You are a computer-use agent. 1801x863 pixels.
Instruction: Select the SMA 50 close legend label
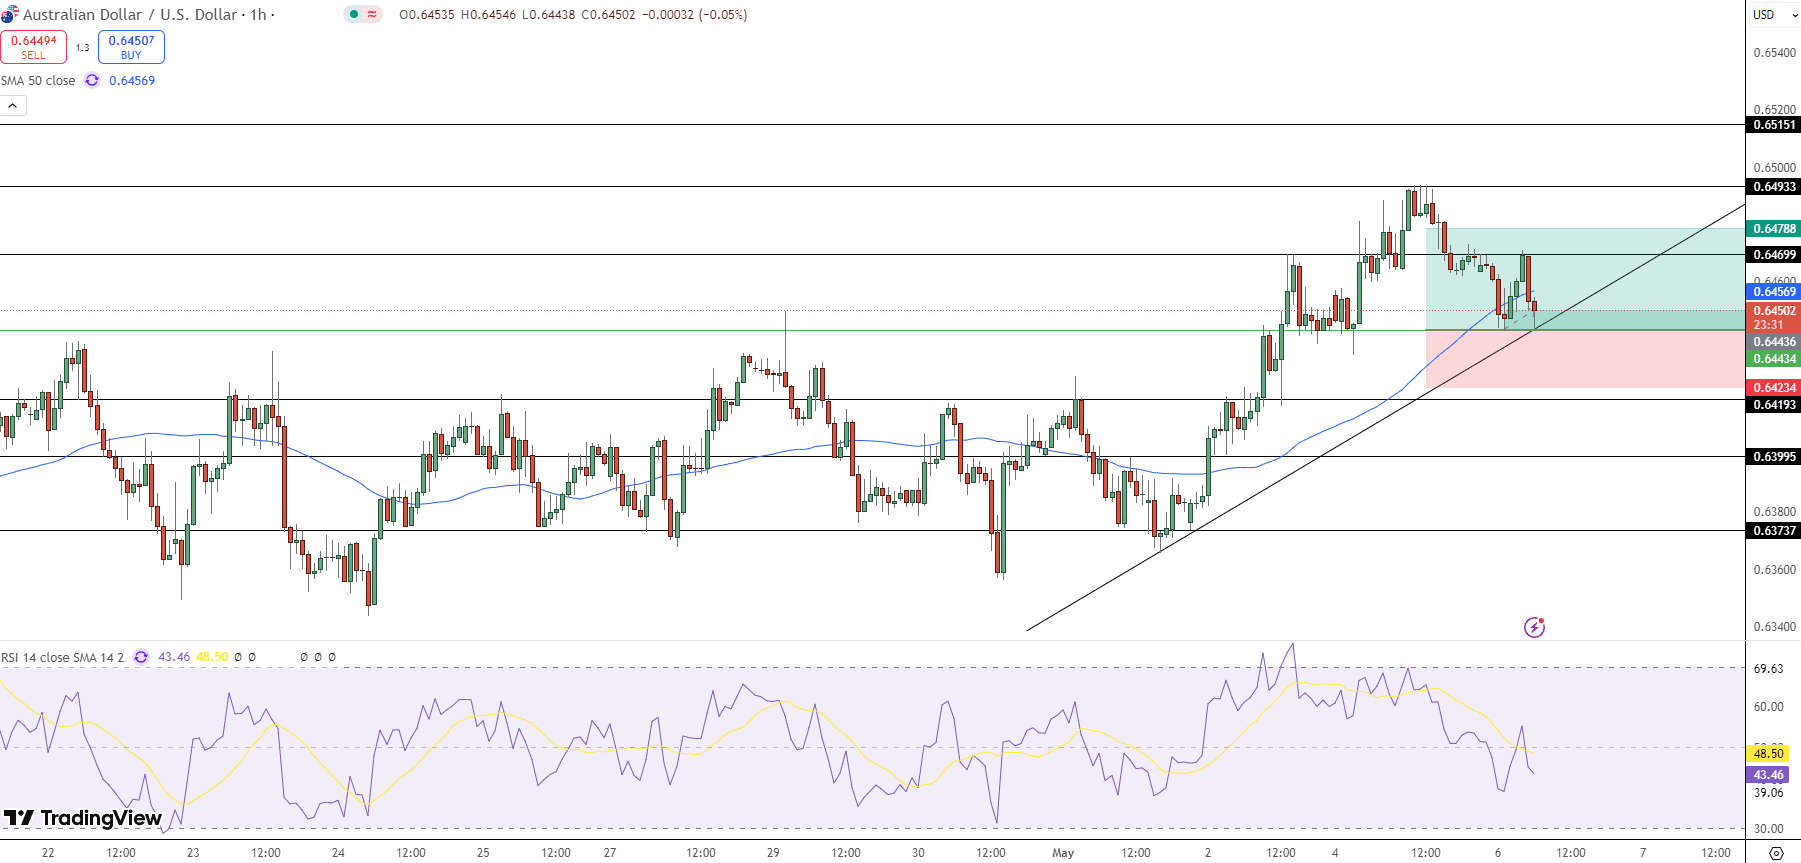(38, 80)
